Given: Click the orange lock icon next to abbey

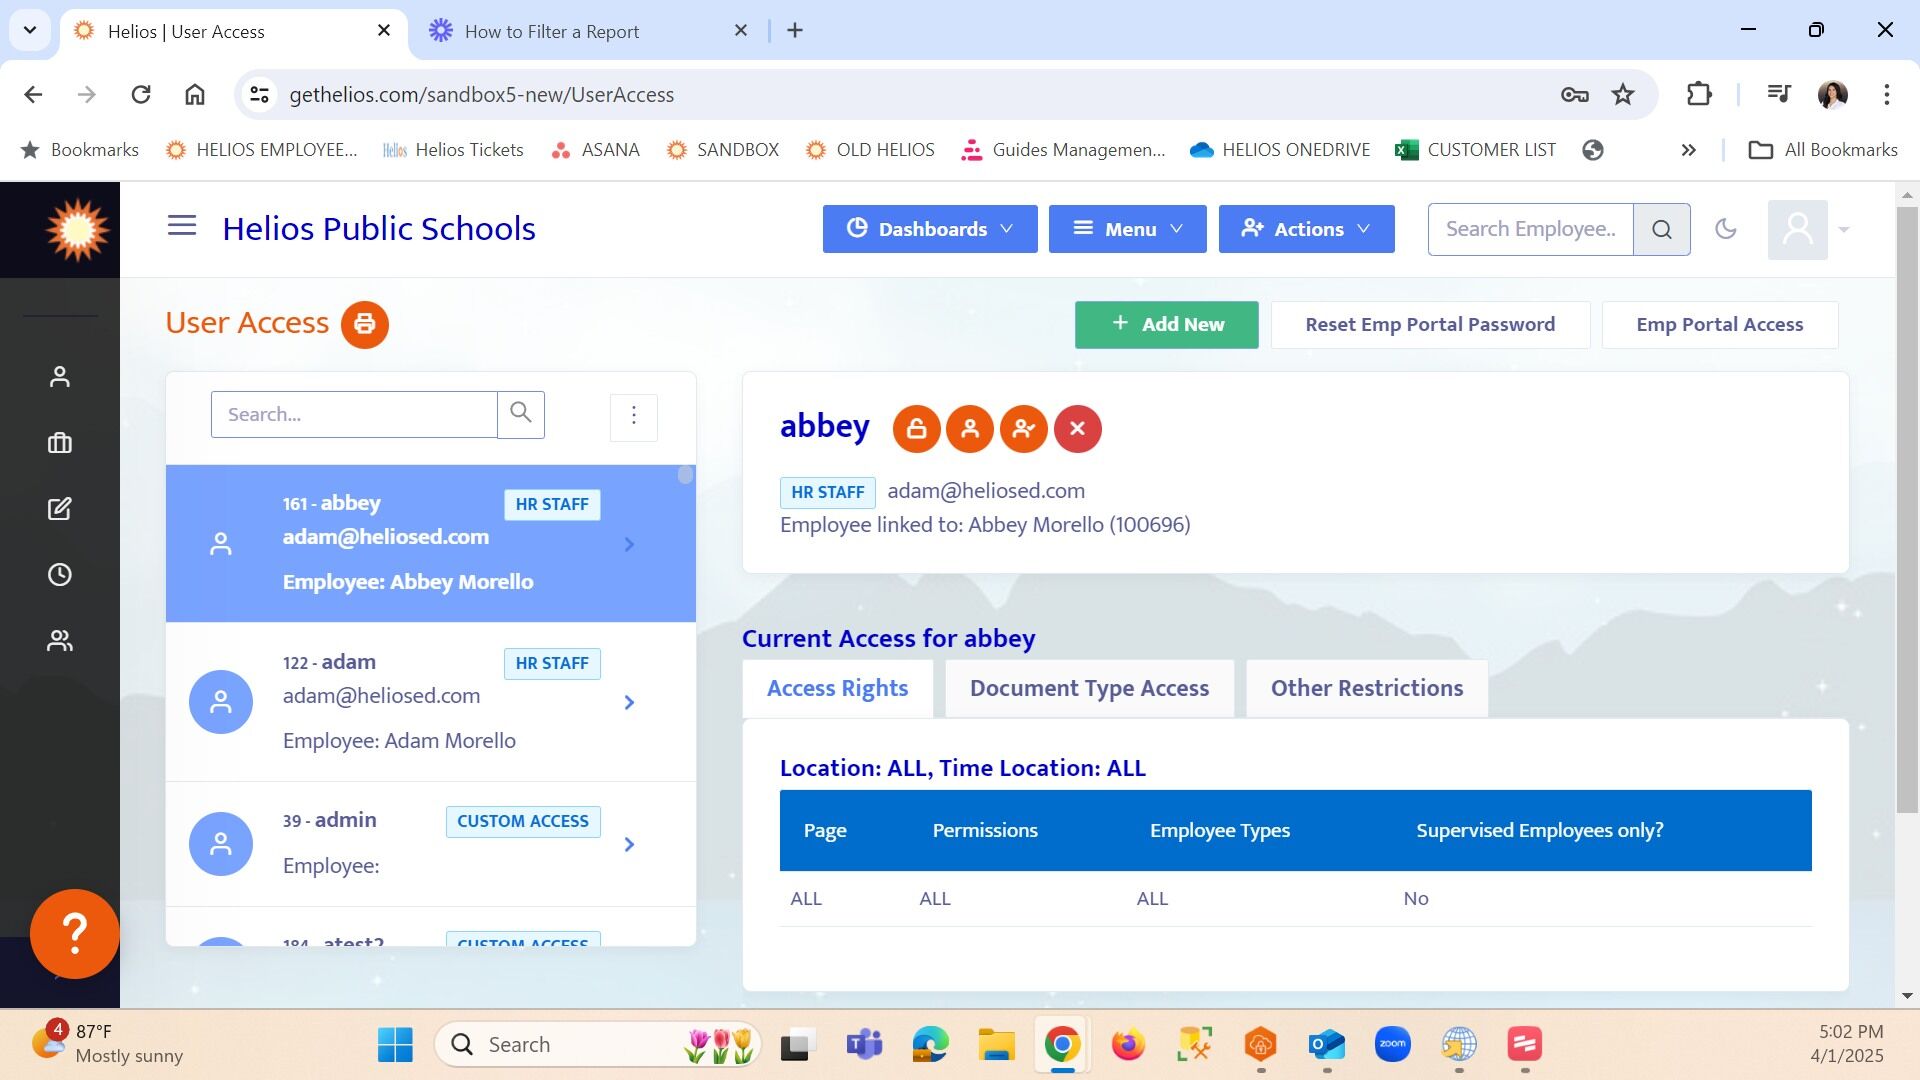Looking at the screenshot, I should point(916,429).
